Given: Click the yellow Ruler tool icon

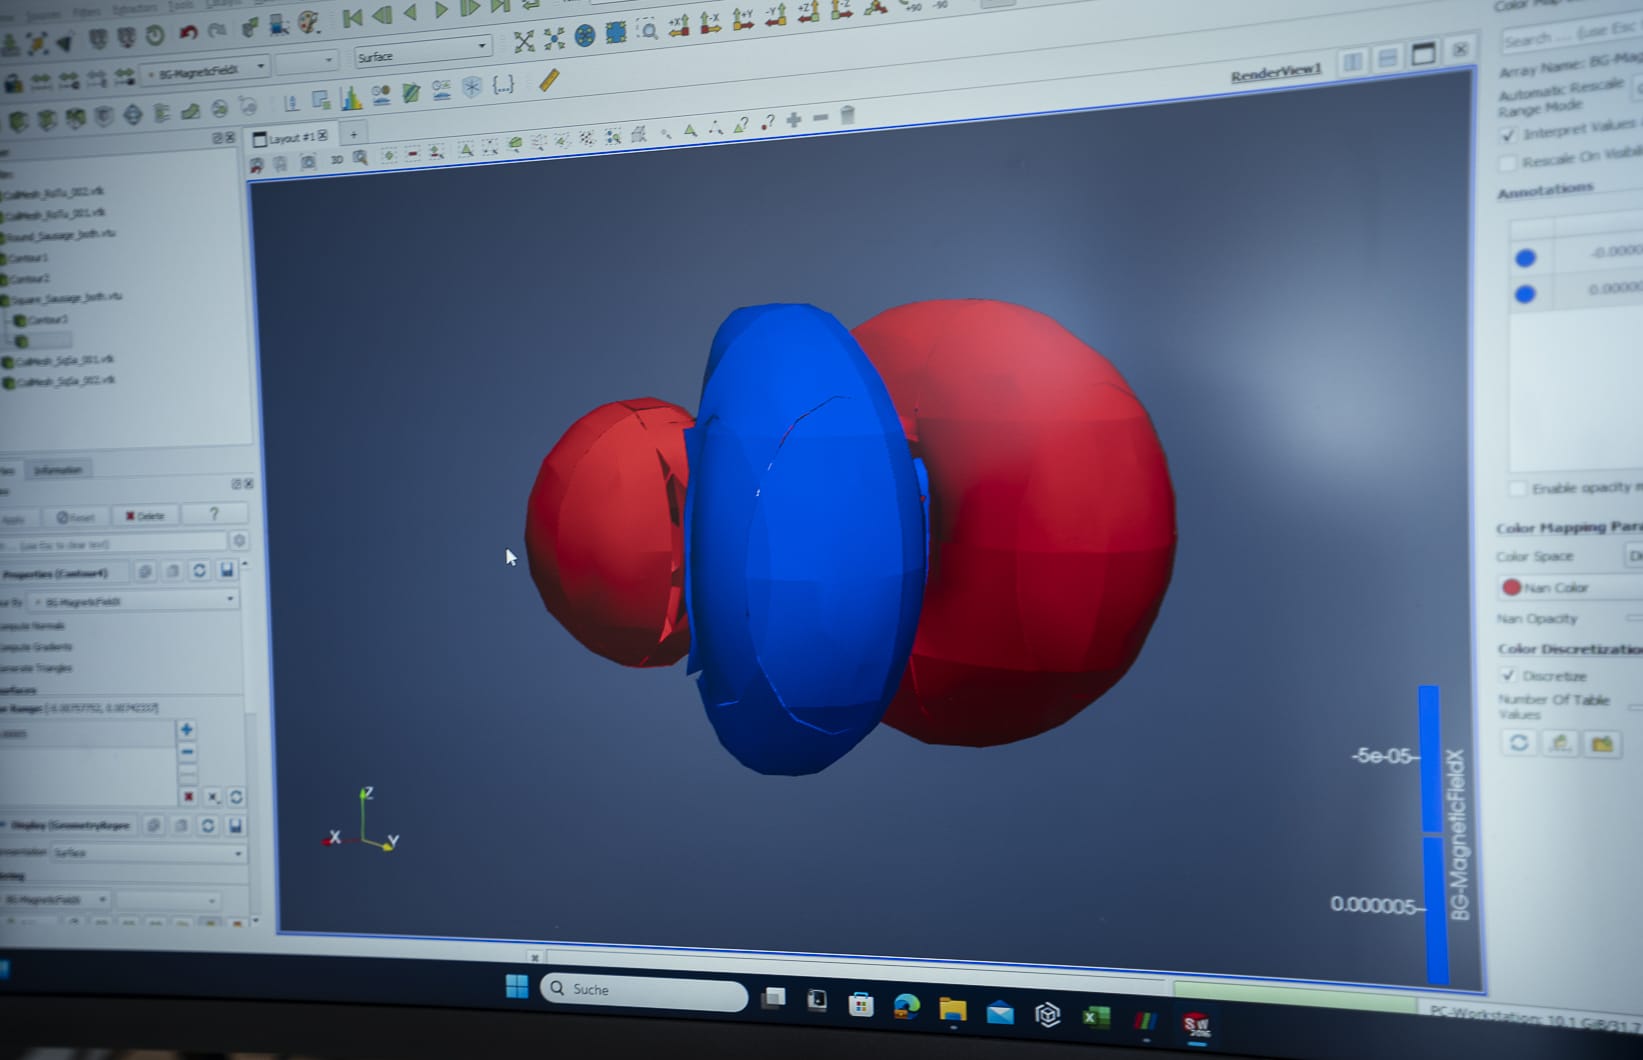Looking at the screenshot, I should pyautogui.click(x=548, y=80).
